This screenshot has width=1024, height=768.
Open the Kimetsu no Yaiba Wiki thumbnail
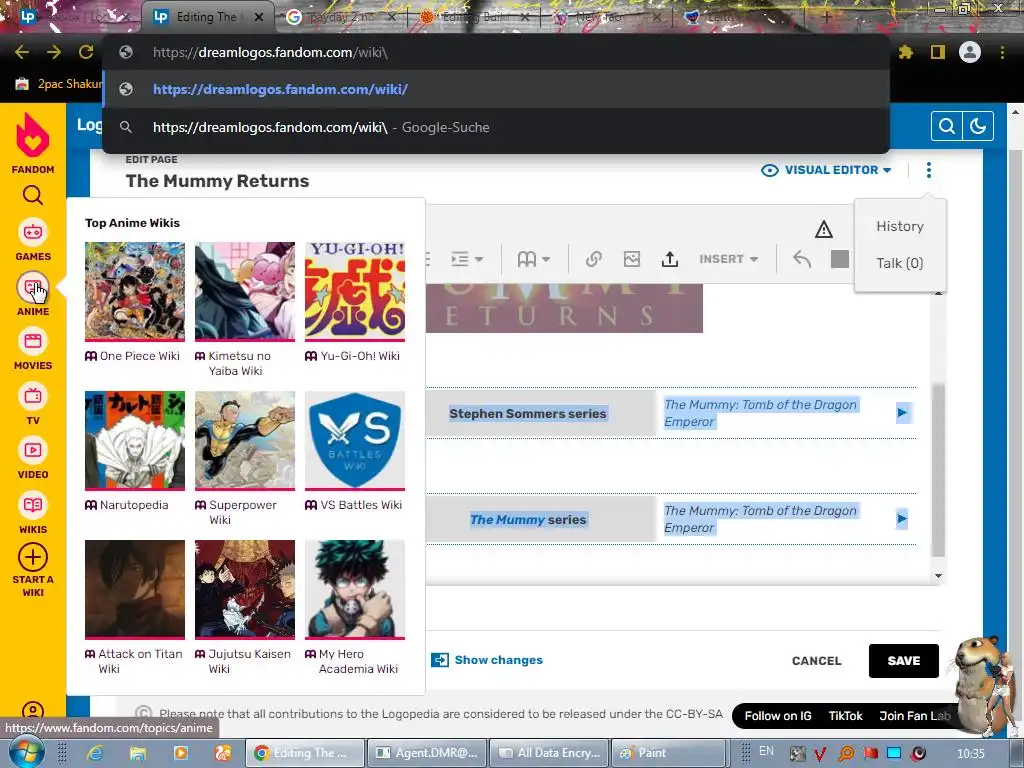point(245,291)
